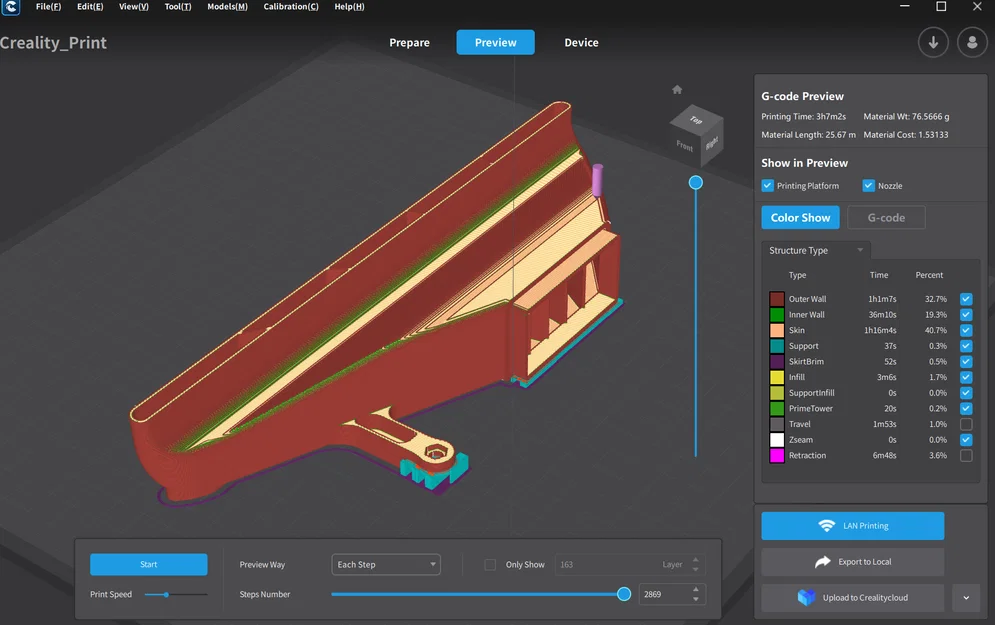Viewport: 995px width, 625px height.
Task: Enable Travel moves checkbox
Action: [x=966, y=424]
